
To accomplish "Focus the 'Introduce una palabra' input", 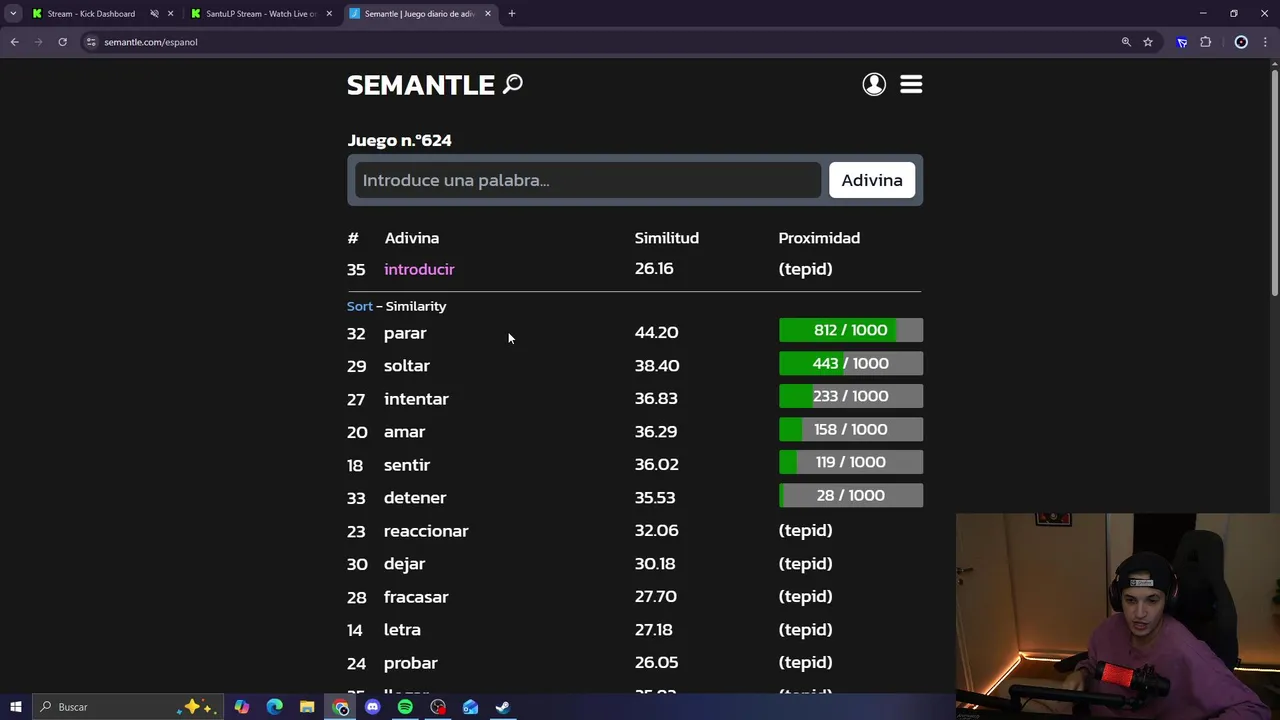I will pos(588,180).
